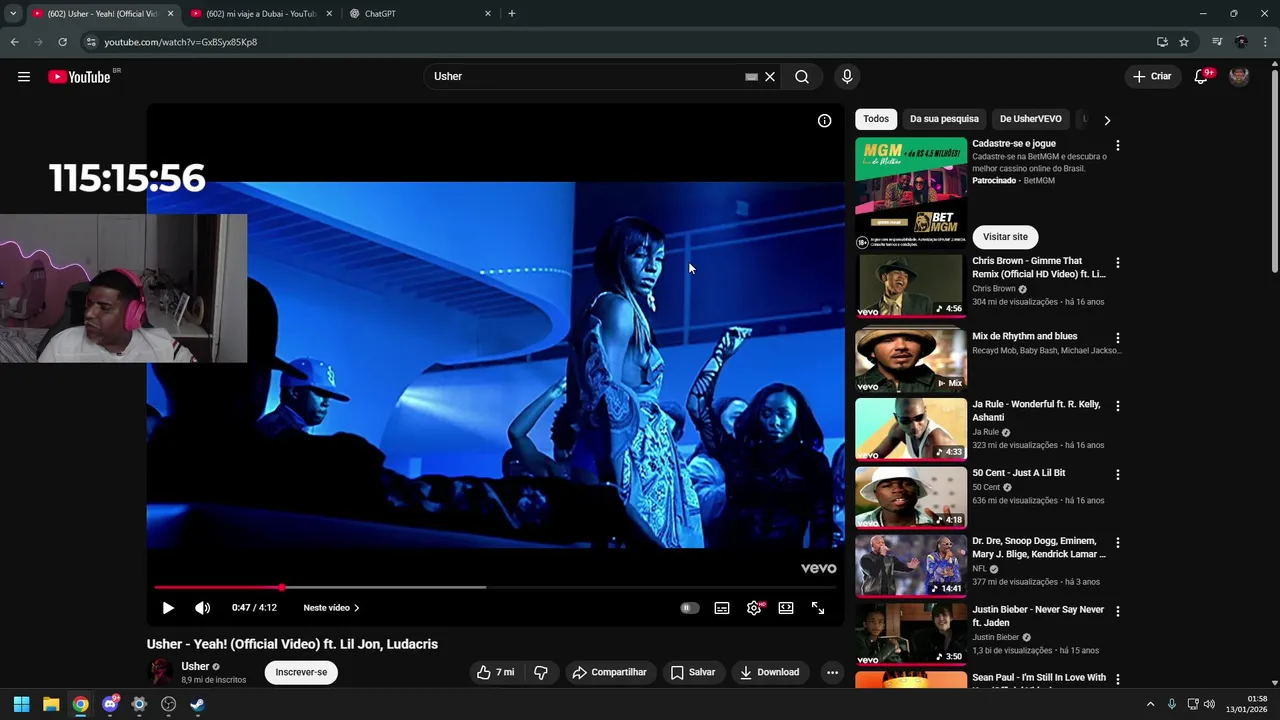The image size is (1280, 720).
Task: Open options for Mix de Rhythm and blues
Action: point(1118,339)
